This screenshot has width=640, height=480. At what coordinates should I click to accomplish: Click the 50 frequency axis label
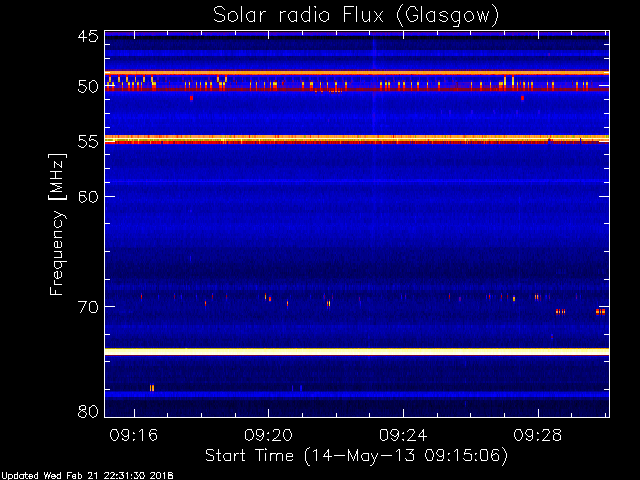88,87
